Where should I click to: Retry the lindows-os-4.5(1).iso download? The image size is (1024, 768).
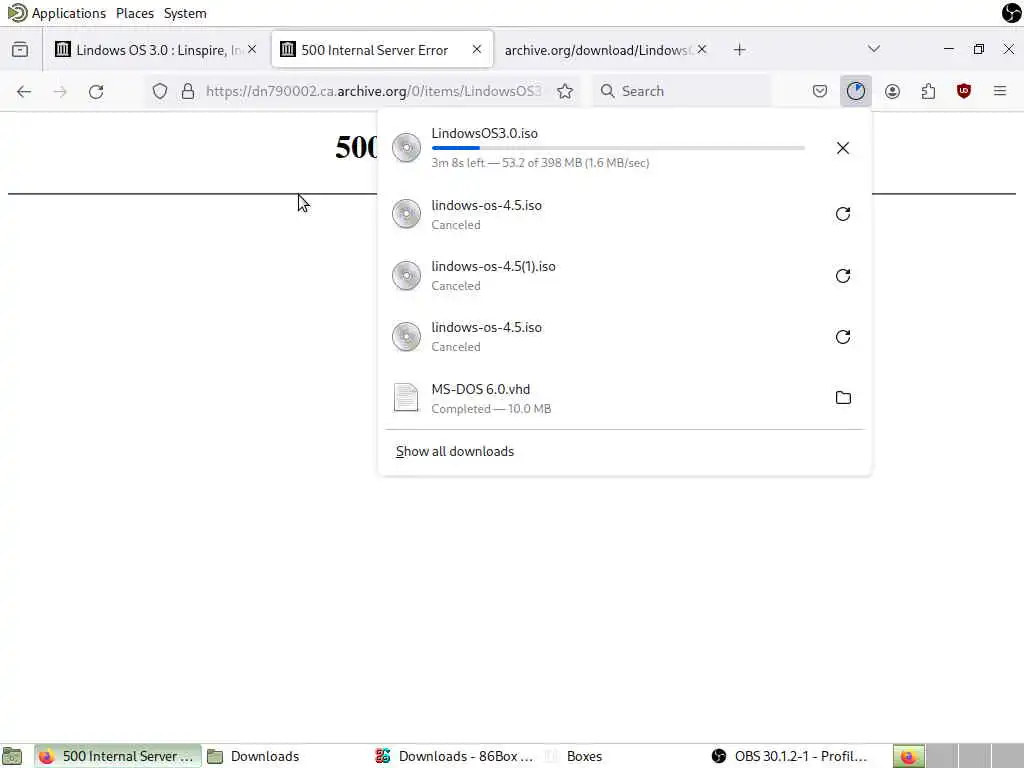tap(843, 276)
